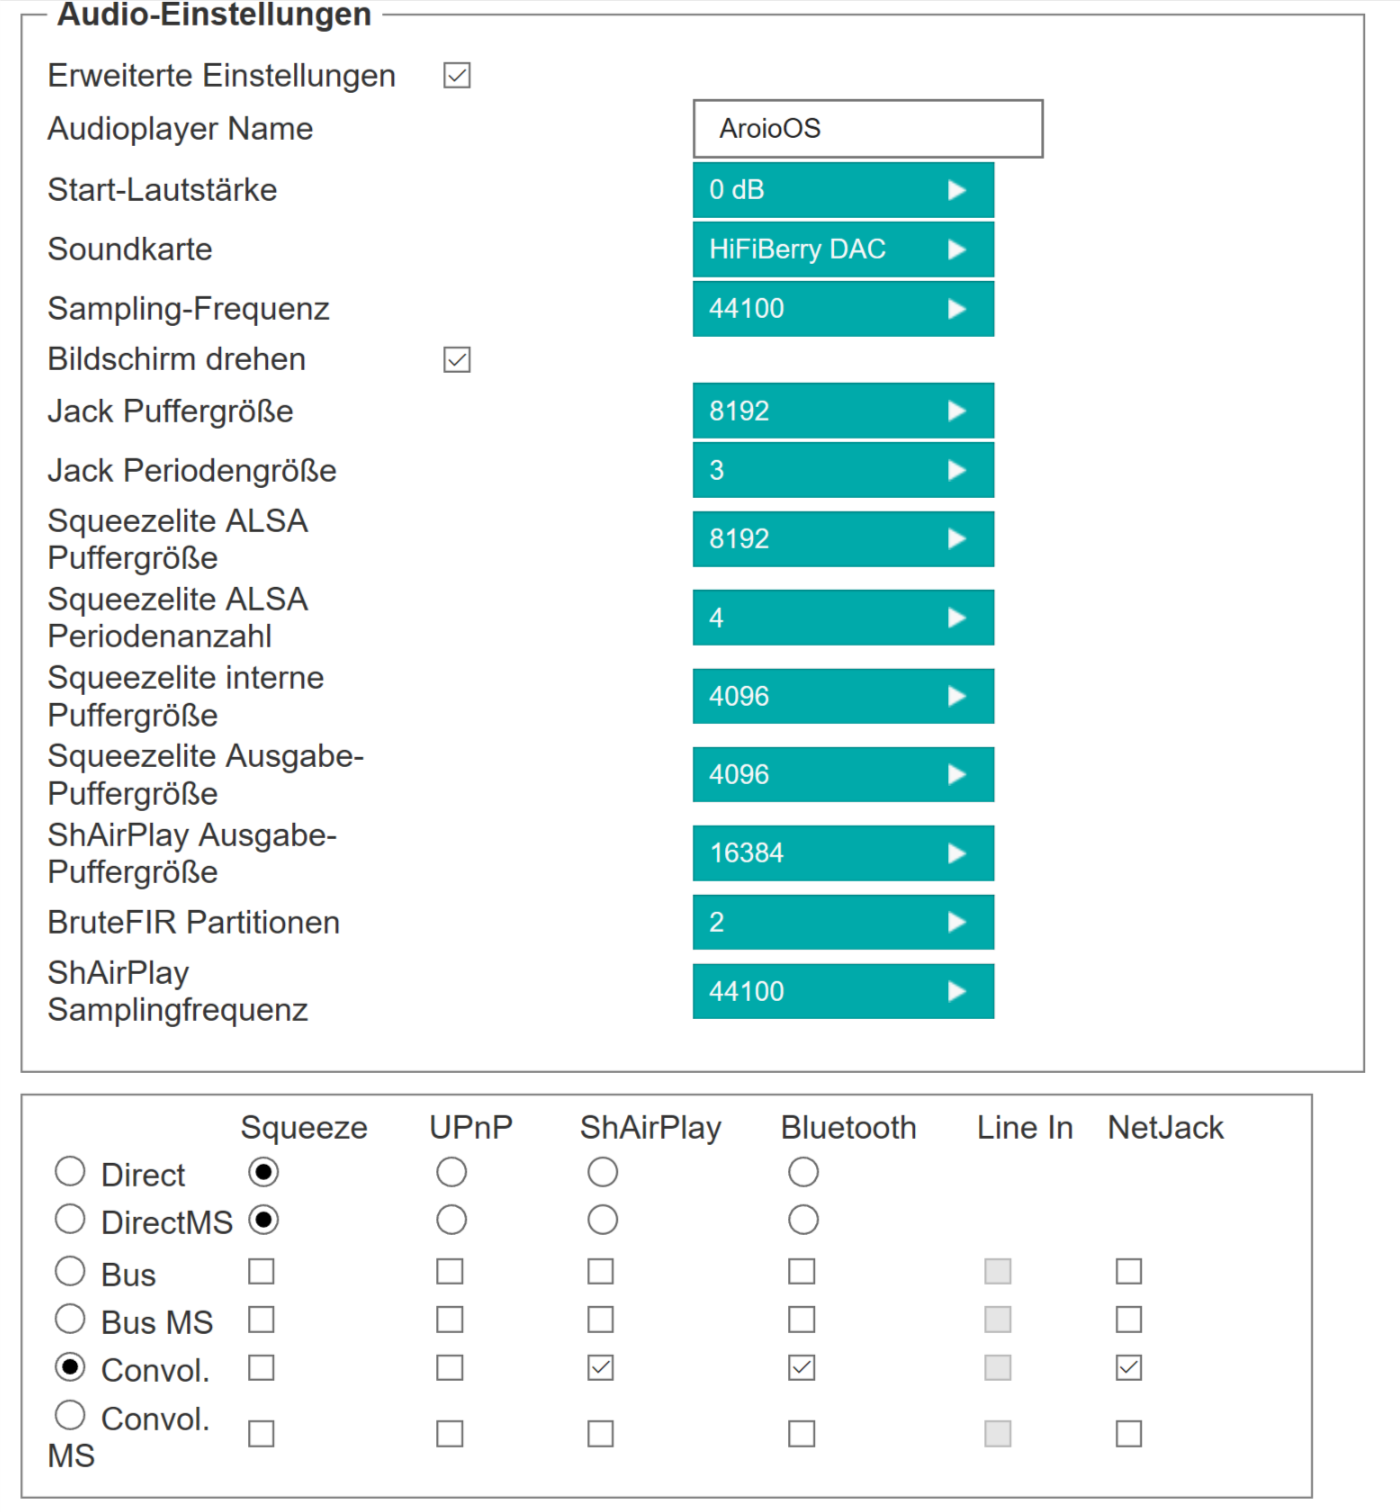
Task: Expand the Soundkarte HiFiBerry DAC dropdown
Action: coord(843,249)
